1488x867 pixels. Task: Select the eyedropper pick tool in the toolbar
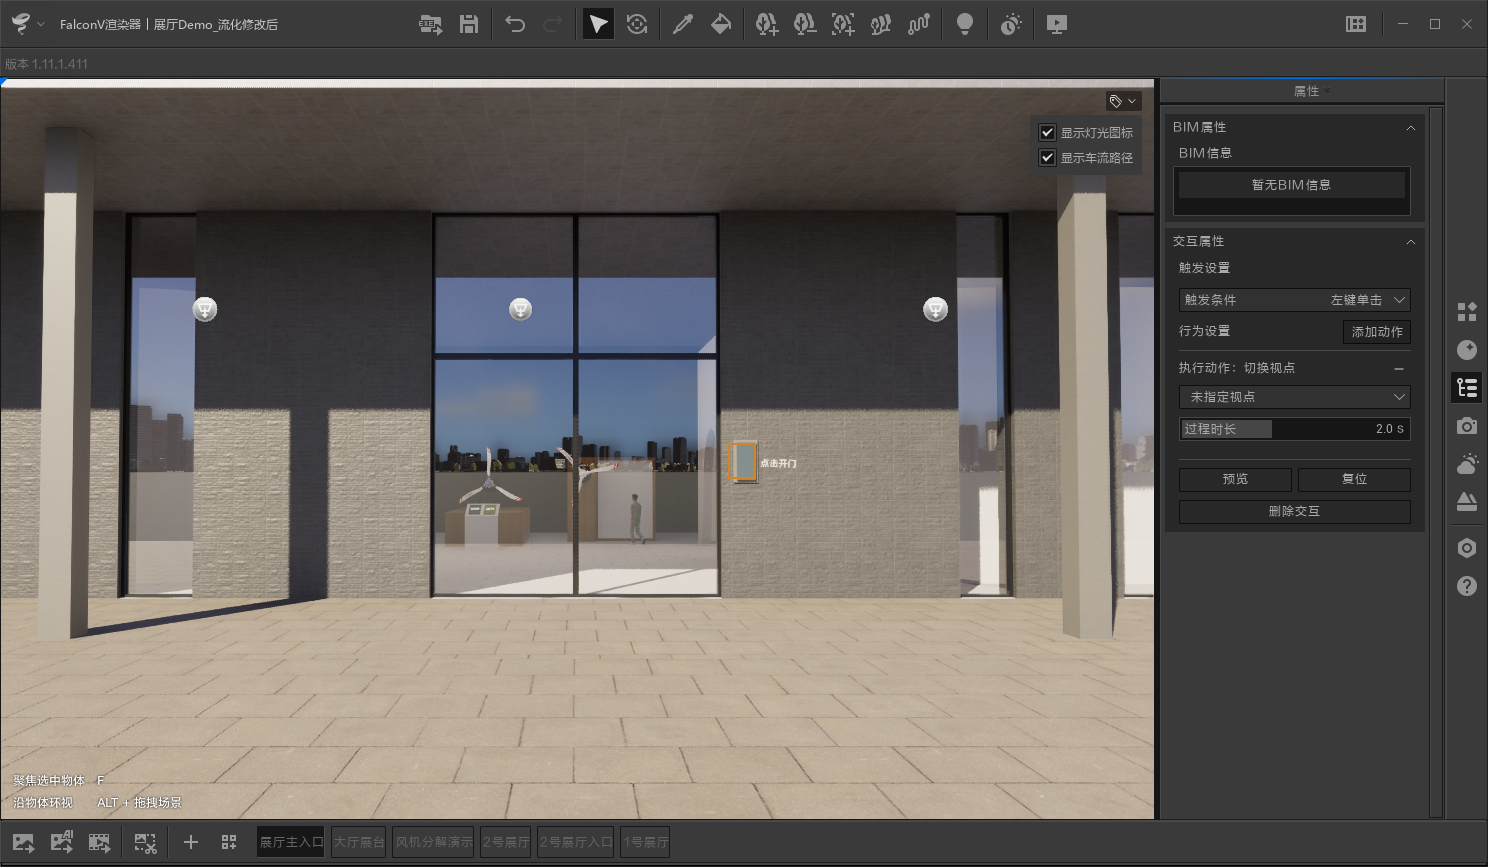coord(684,23)
